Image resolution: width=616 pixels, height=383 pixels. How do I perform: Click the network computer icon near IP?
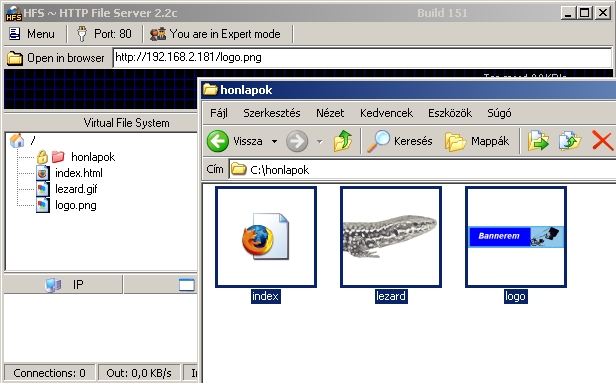(x=53, y=285)
